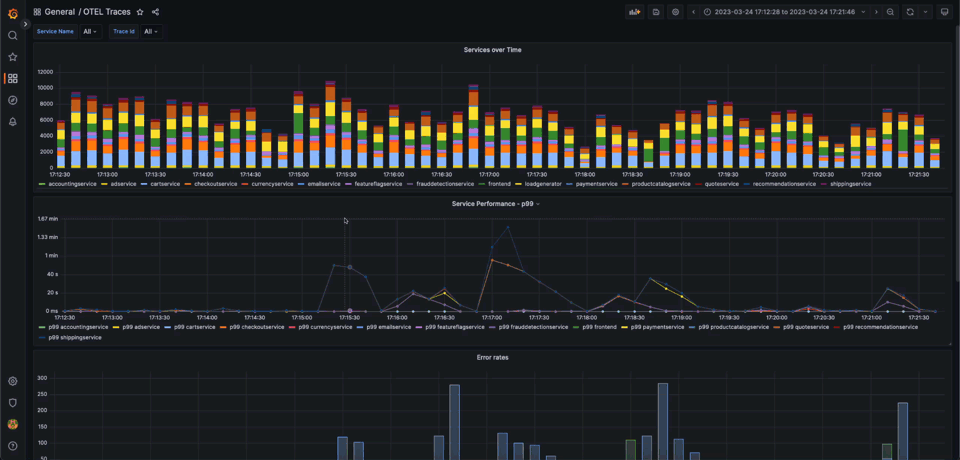Mark dashboard as favorite with star
Image resolution: width=960 pixels, height=460 pixels.
click(x=140, y=12)
